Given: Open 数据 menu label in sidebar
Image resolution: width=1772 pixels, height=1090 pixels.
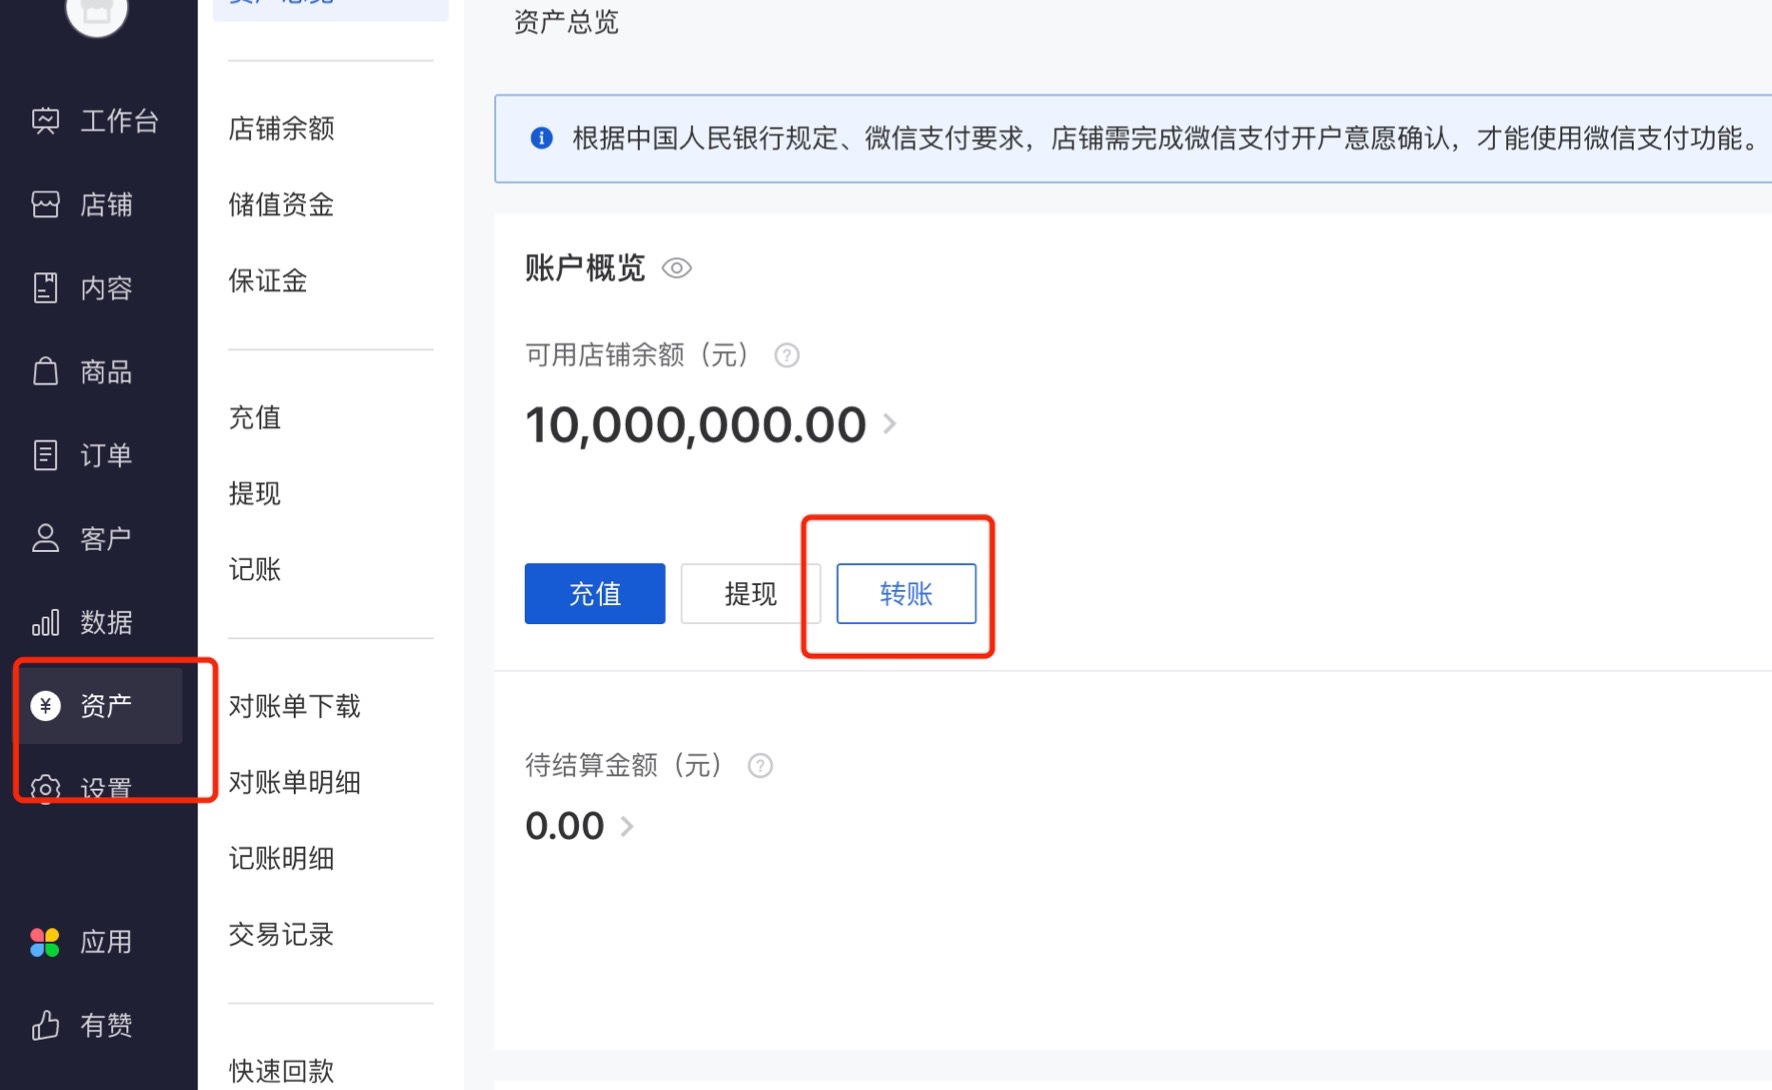Looking at the screenshot, I should click(x=107, y=622).
